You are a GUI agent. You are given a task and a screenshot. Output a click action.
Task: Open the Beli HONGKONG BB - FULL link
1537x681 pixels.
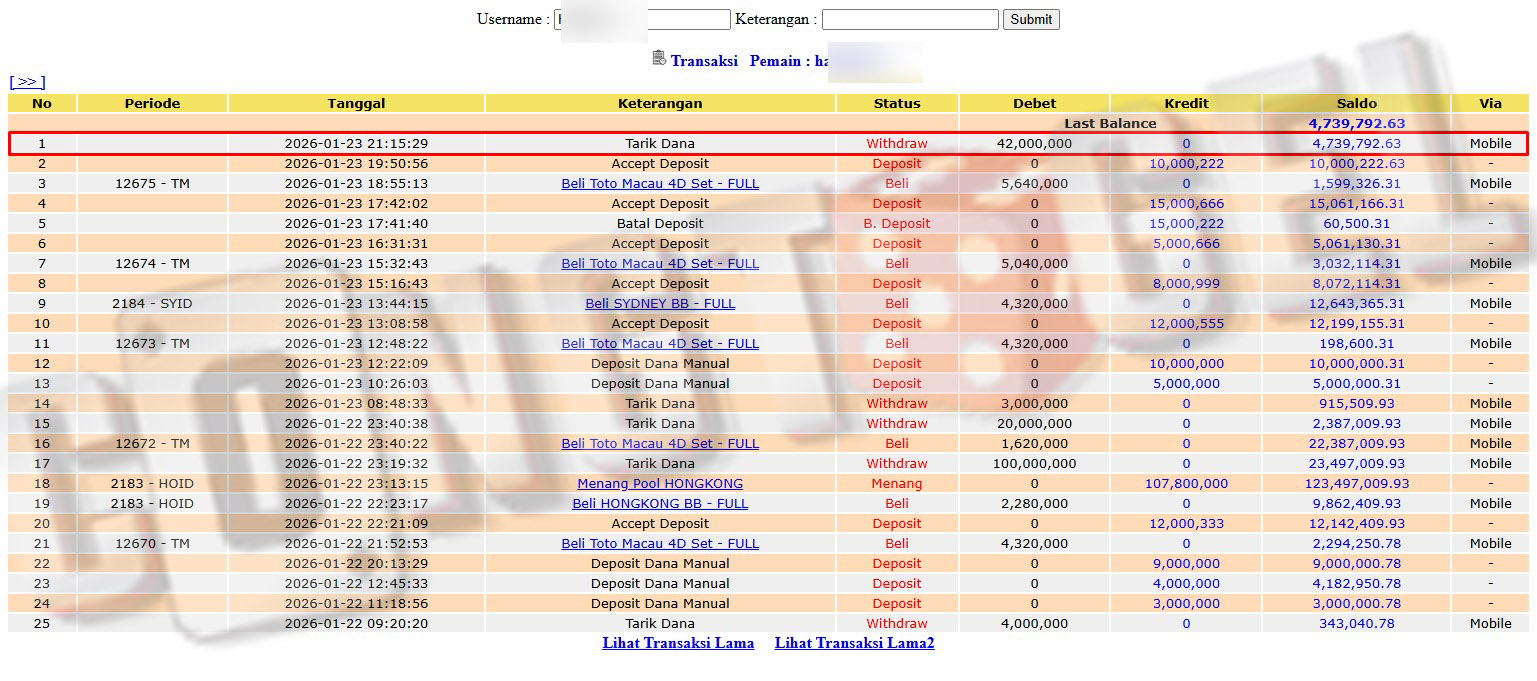660,503
